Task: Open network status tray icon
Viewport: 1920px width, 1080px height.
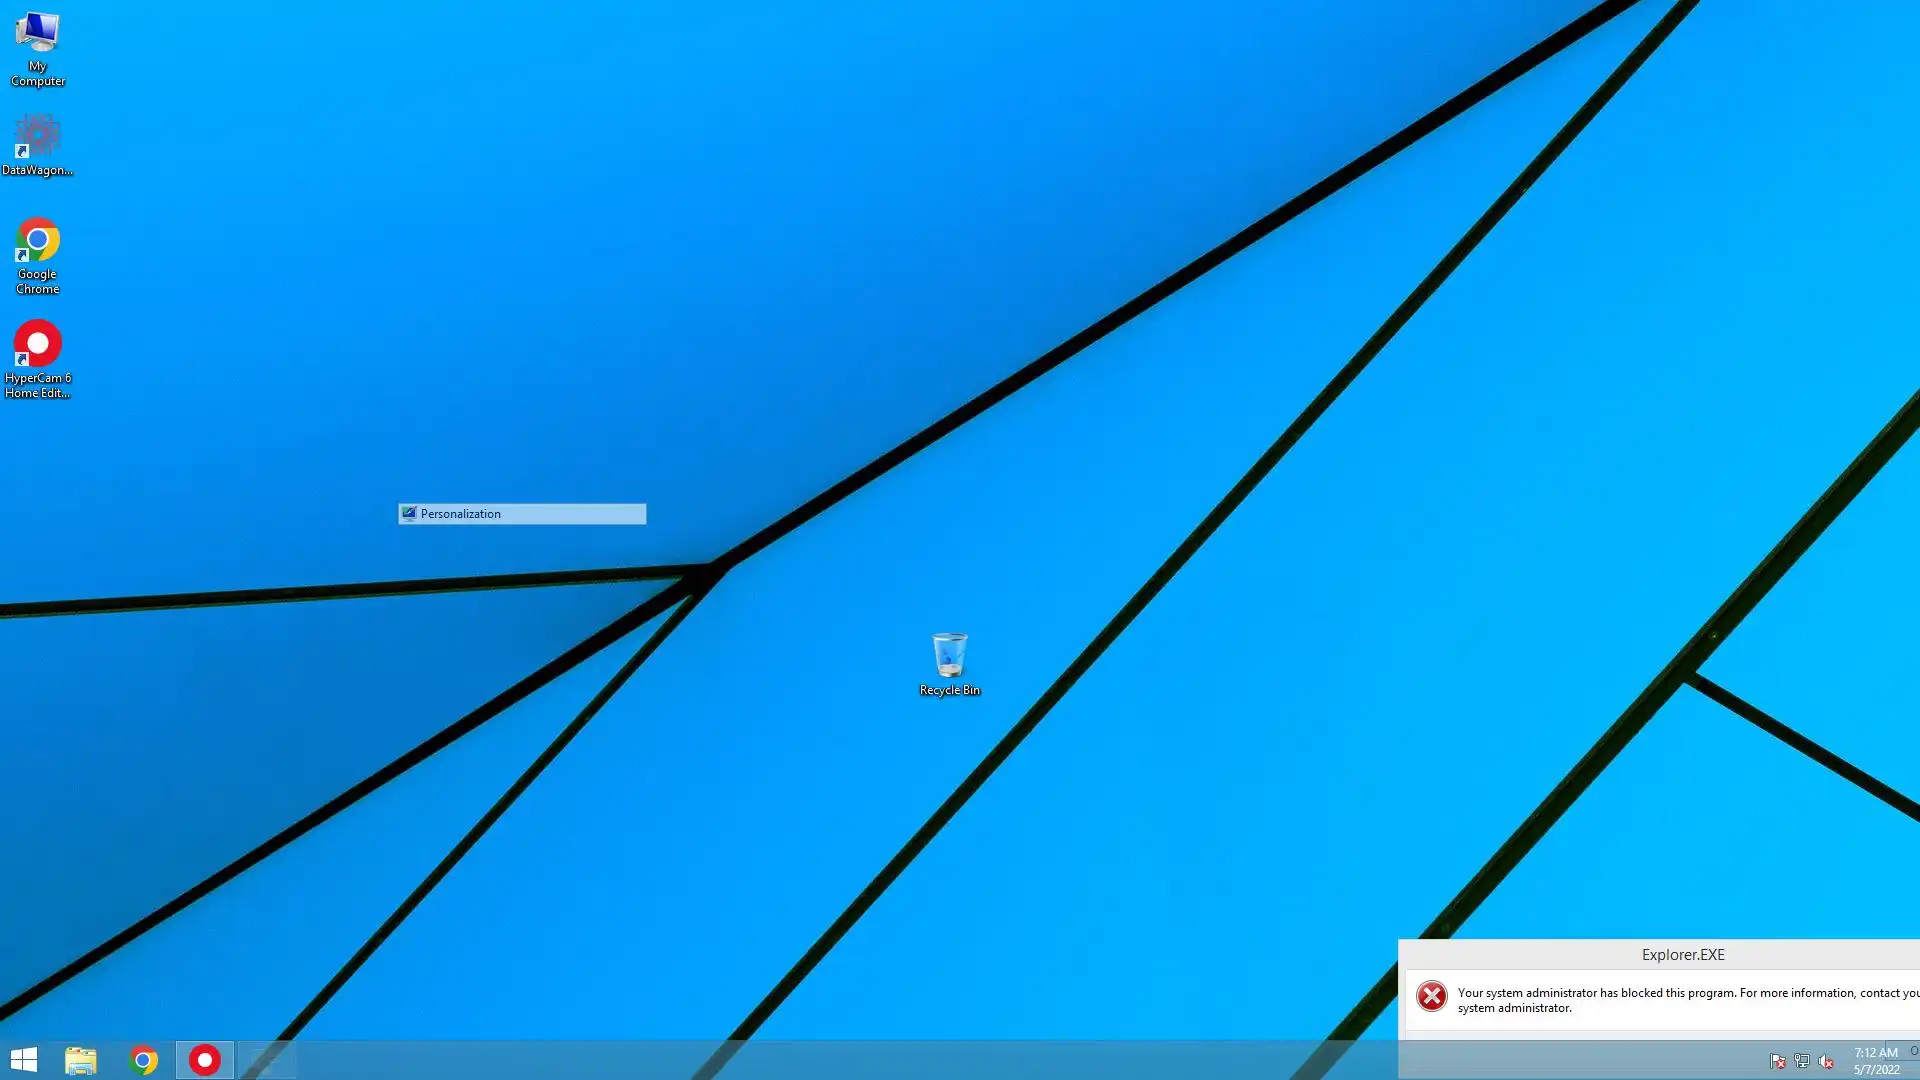Action: coord(1802,1061)
